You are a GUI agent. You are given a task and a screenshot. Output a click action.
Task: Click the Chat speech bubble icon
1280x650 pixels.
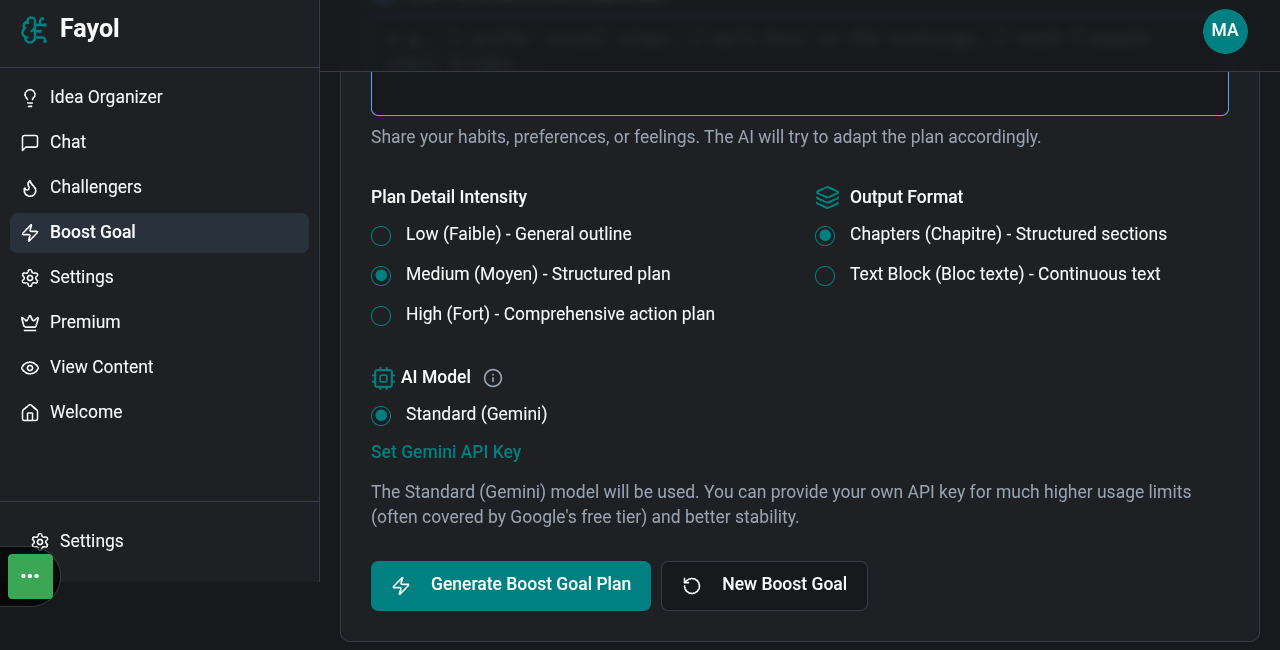(30, 142)
